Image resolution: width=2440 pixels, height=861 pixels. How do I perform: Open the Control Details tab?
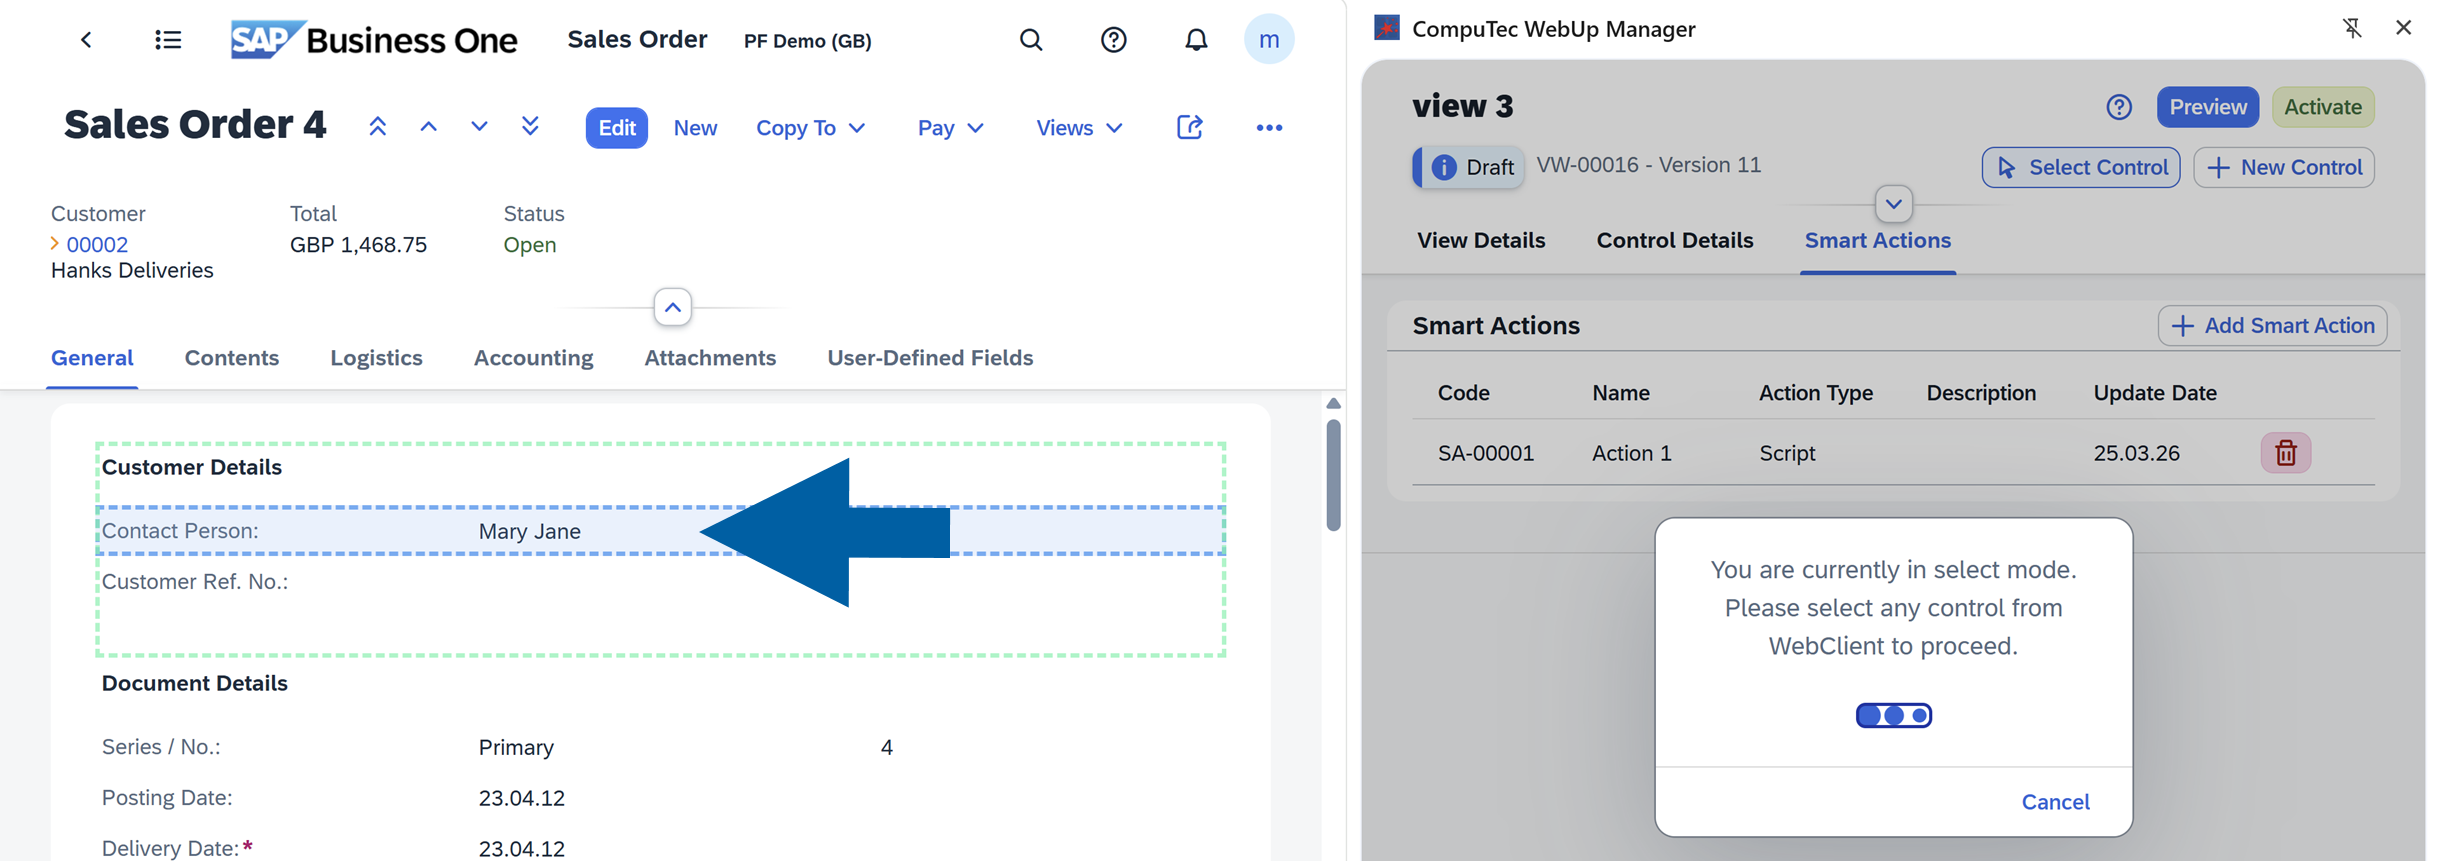tap(1675, 241)
